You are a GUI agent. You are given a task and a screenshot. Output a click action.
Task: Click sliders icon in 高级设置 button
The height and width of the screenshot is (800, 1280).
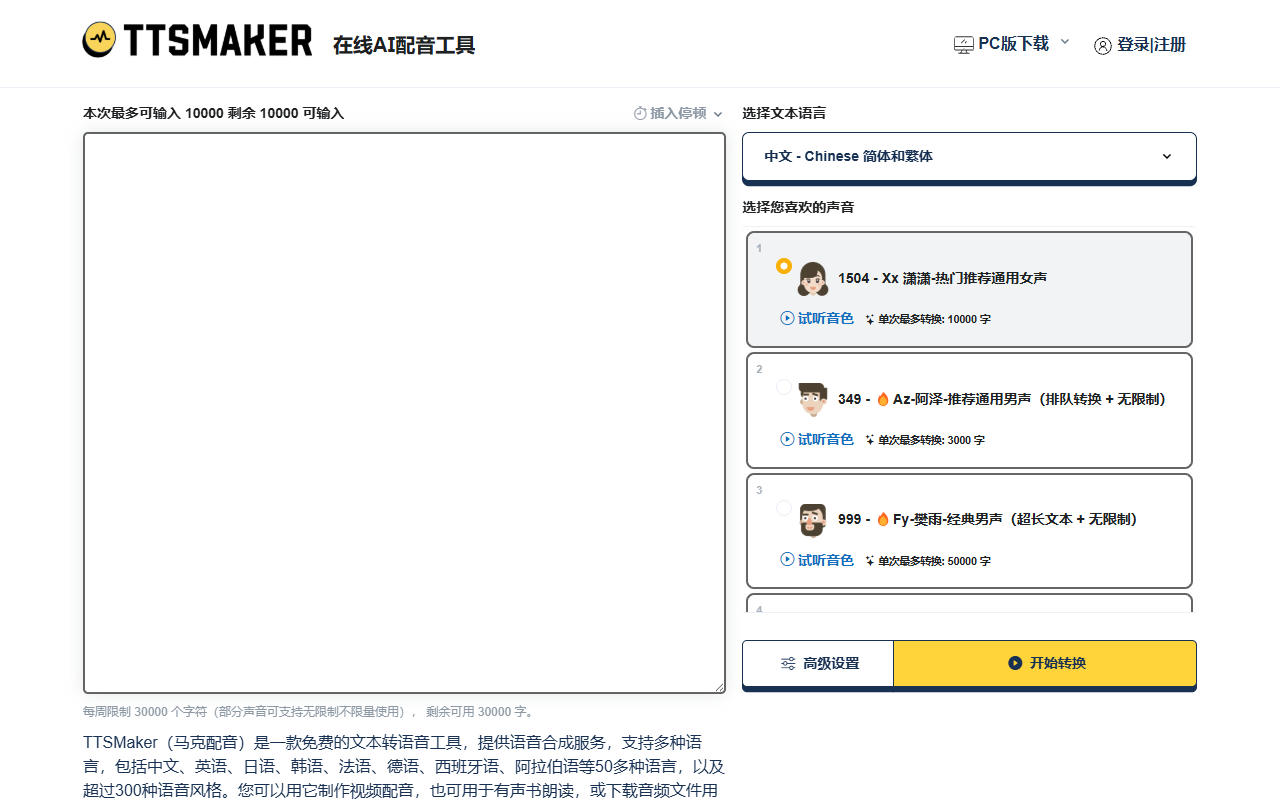coord(788,663)
